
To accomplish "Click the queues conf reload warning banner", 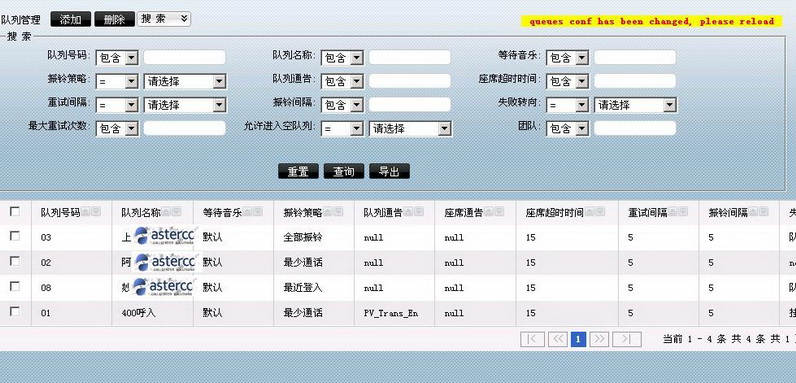I will (x=652, y=21).
